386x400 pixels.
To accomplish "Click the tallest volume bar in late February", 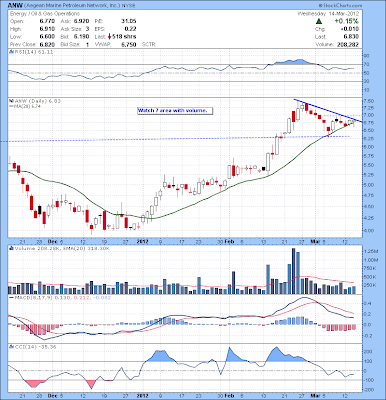I will (294, 271).
